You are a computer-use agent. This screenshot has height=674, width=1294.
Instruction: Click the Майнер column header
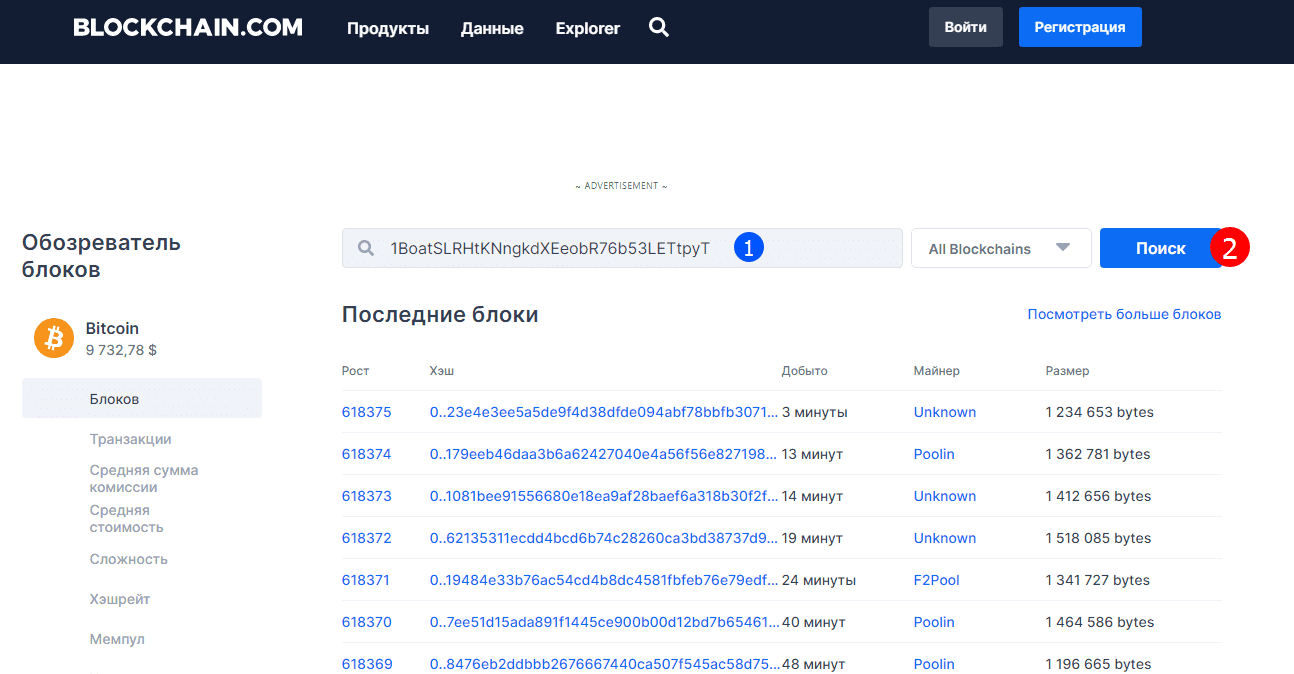(x=937, y=371)
